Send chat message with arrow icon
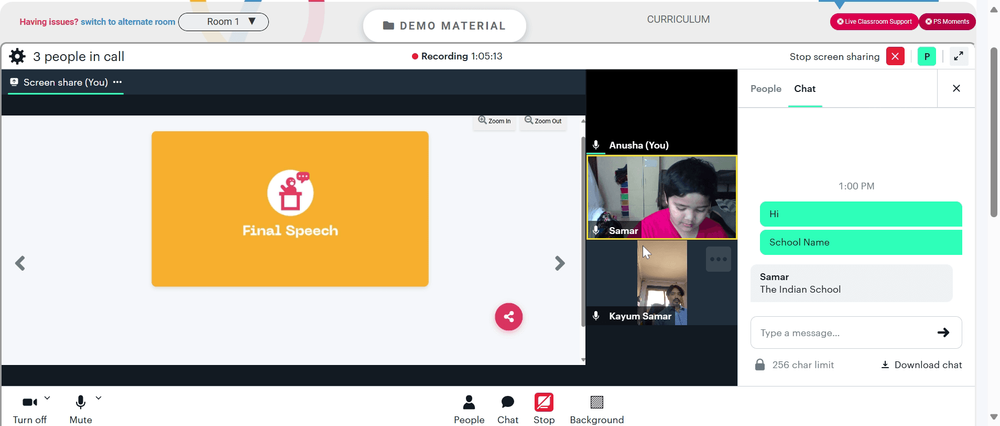 point(943,332)
